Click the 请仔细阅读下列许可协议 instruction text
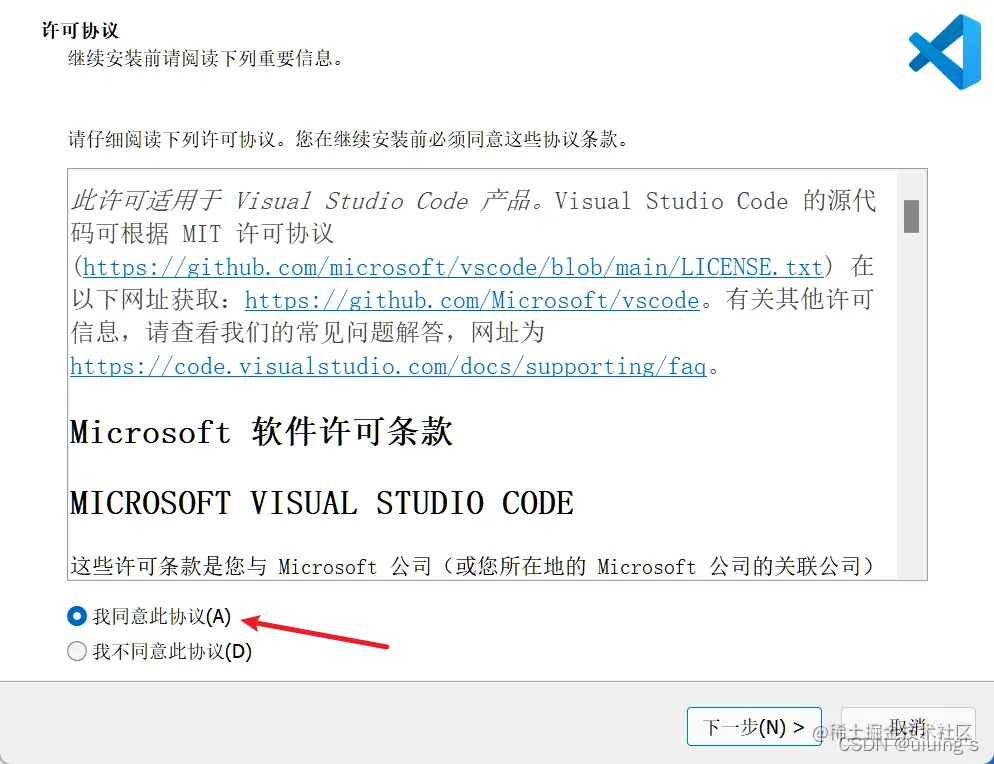The image size is (994, 764). click(348, 139)
